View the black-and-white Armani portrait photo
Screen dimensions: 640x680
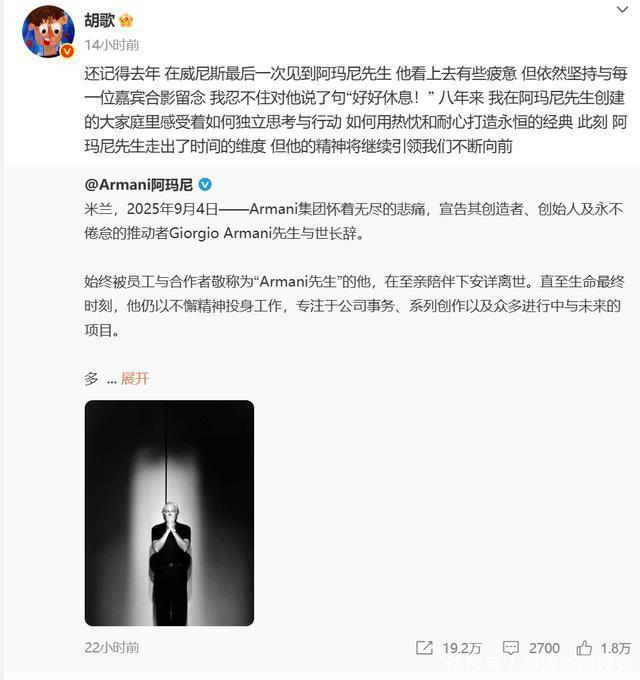point(169,513)
